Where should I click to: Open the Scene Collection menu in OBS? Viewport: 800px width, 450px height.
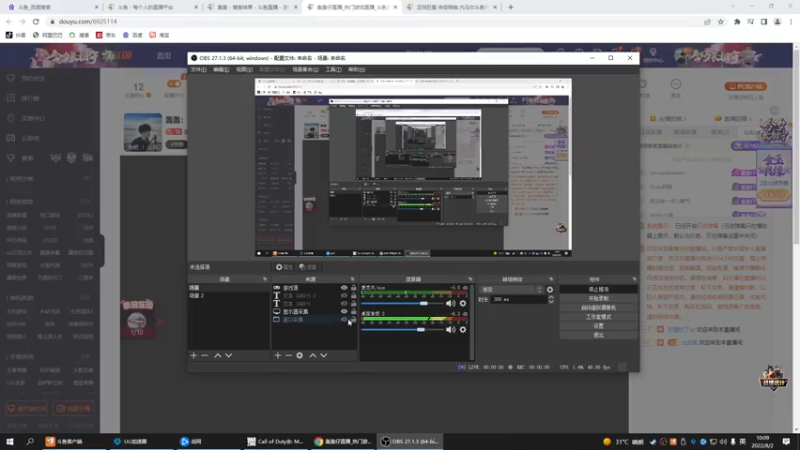tap(305, 69)
